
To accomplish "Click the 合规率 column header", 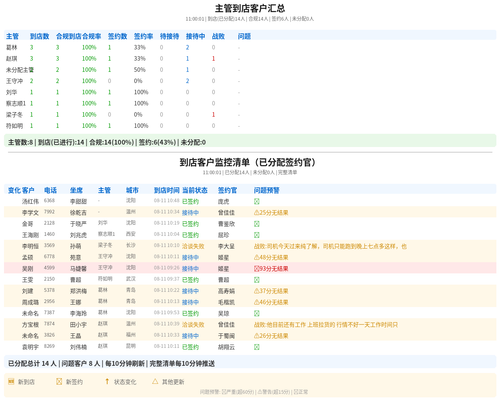I will (92, 36).
